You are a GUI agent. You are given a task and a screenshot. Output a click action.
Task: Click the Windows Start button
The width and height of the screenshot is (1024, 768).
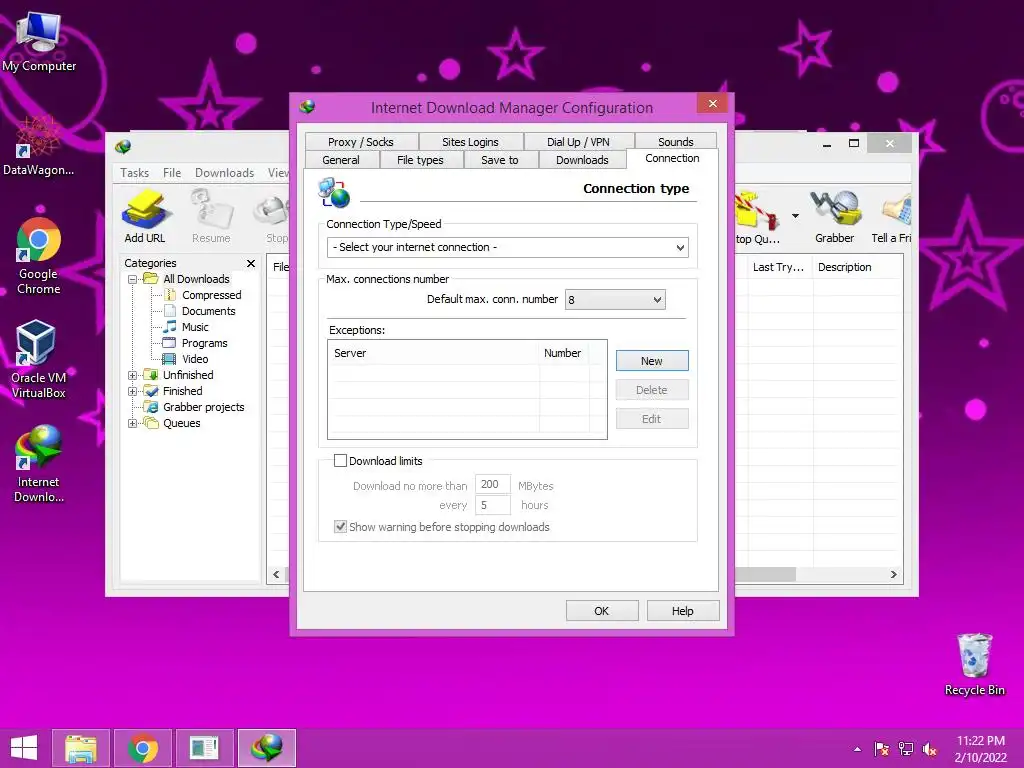coord(24,748)
